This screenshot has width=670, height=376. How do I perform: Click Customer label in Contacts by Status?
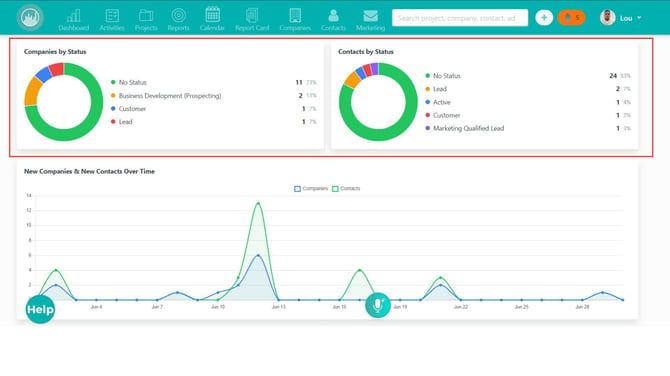point(447,115)
